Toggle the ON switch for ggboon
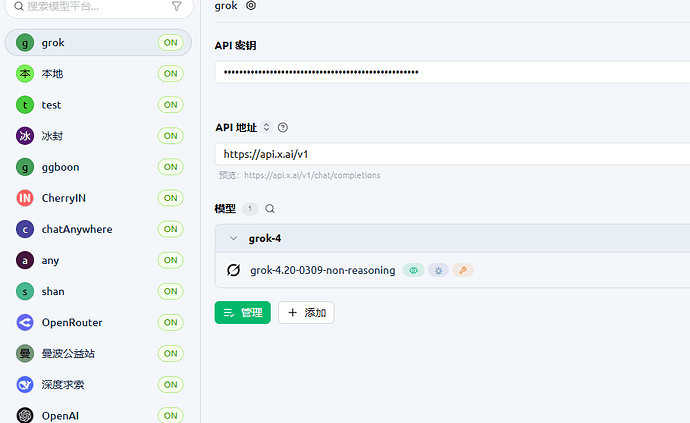Viewport: 690px width, 423px height. click(171, 167)
